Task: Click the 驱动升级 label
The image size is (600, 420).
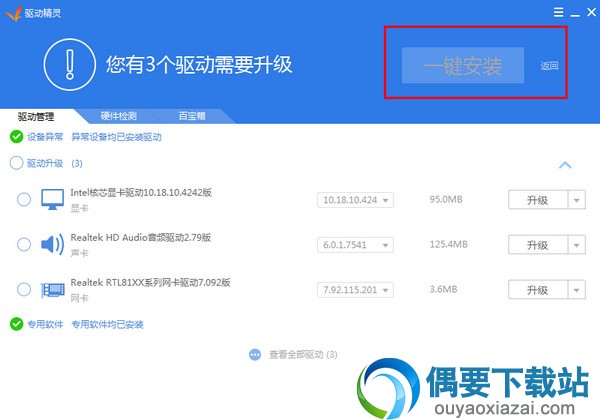Action: pyautogui.click(x=45, y=163)
